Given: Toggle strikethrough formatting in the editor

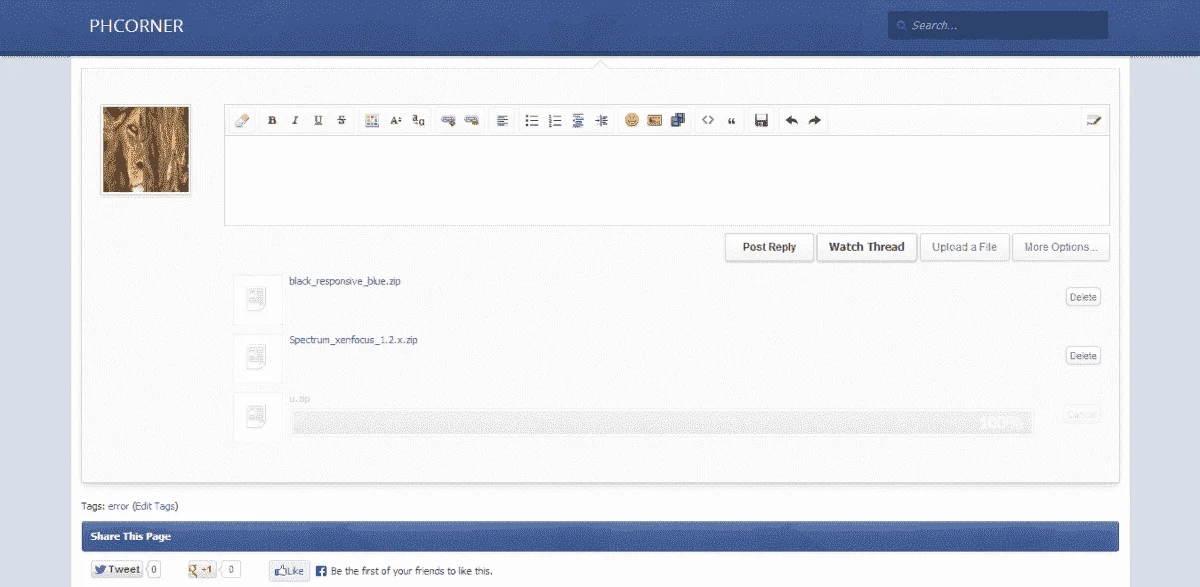Looking at the screenshot, I should coord(342,120).
